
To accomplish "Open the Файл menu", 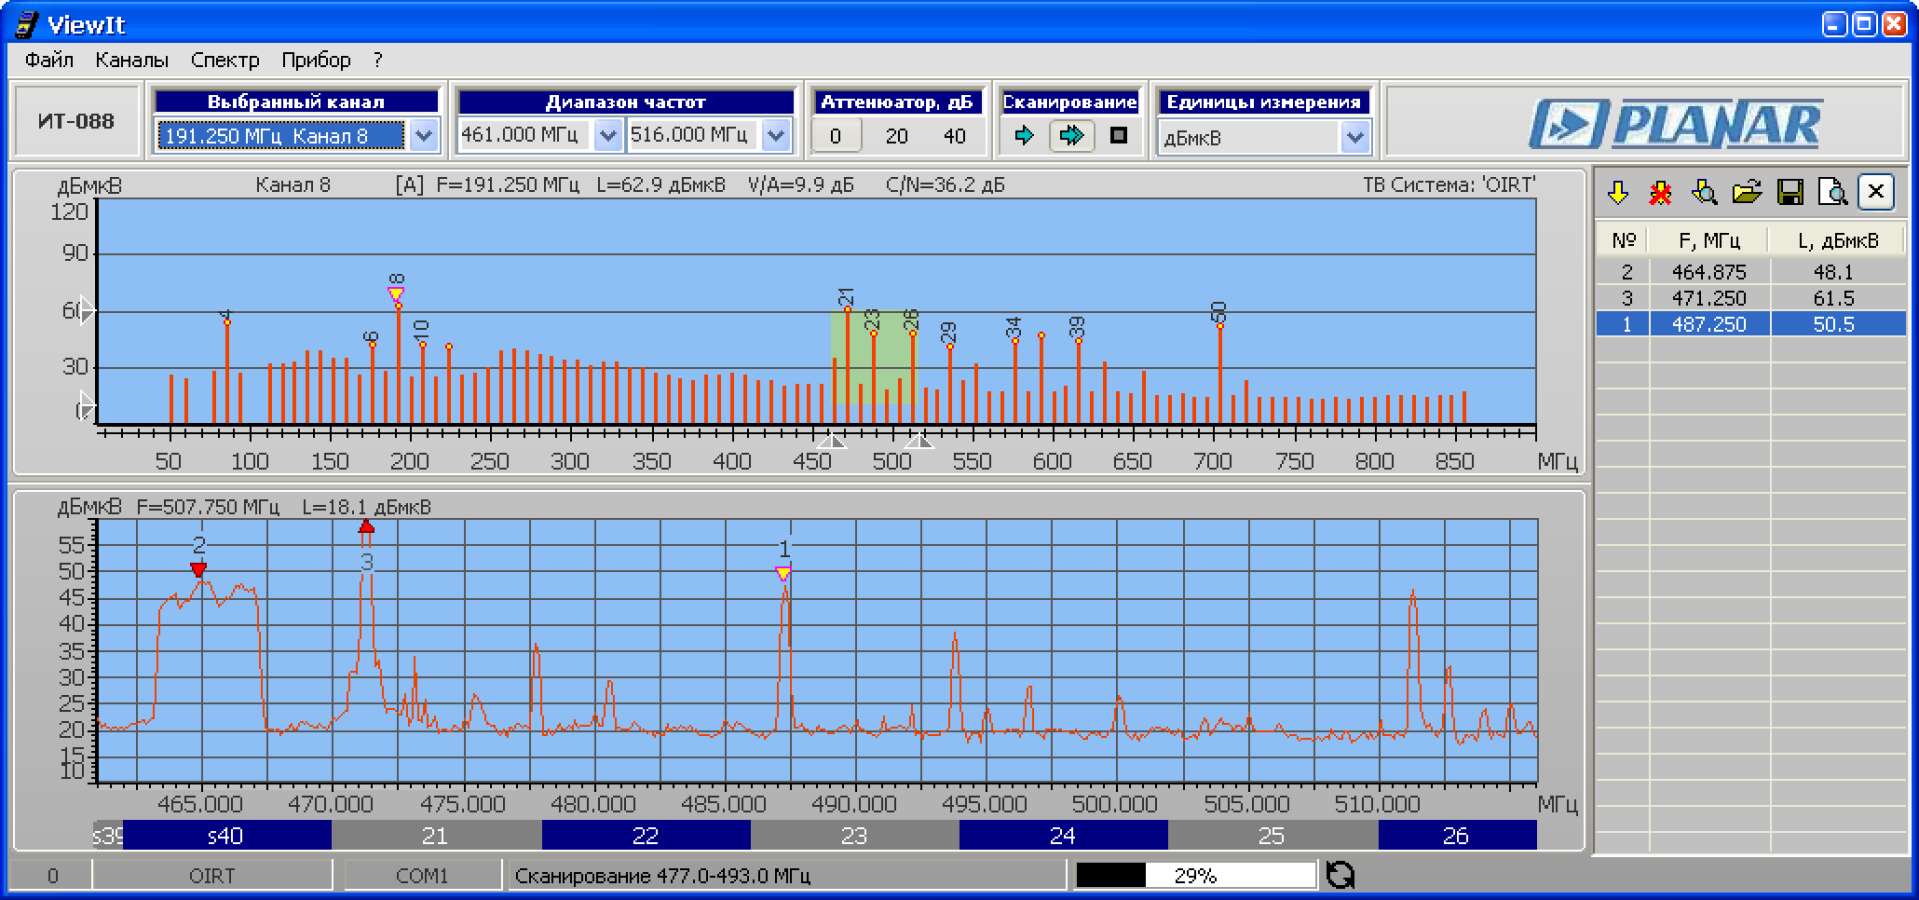I will 49,60.
